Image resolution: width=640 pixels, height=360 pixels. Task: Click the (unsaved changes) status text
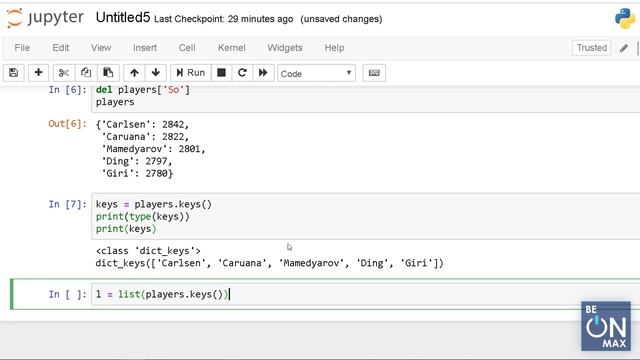coord(341,19)
